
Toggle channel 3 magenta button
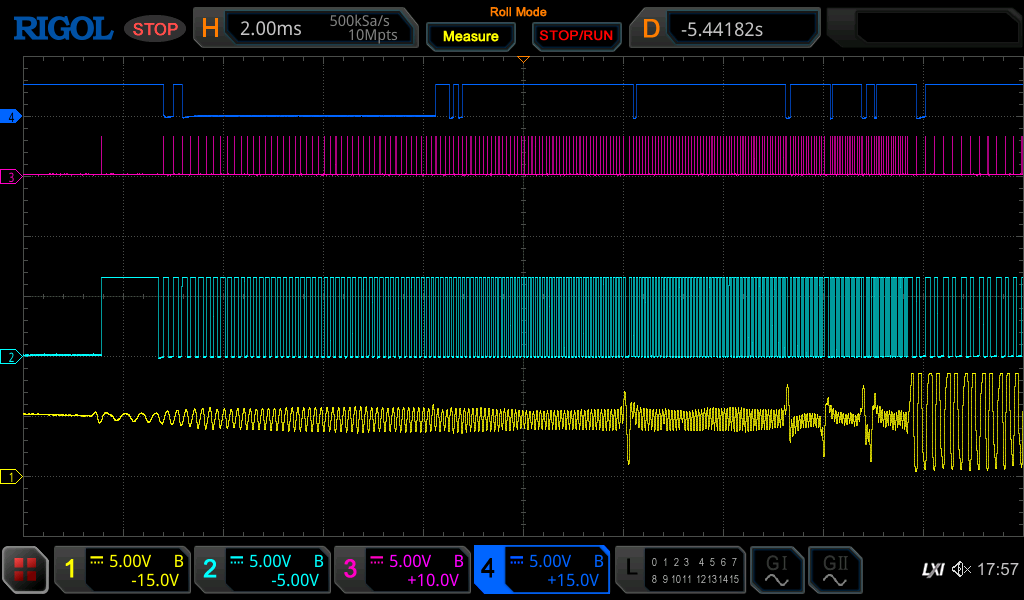pos(350,569)
